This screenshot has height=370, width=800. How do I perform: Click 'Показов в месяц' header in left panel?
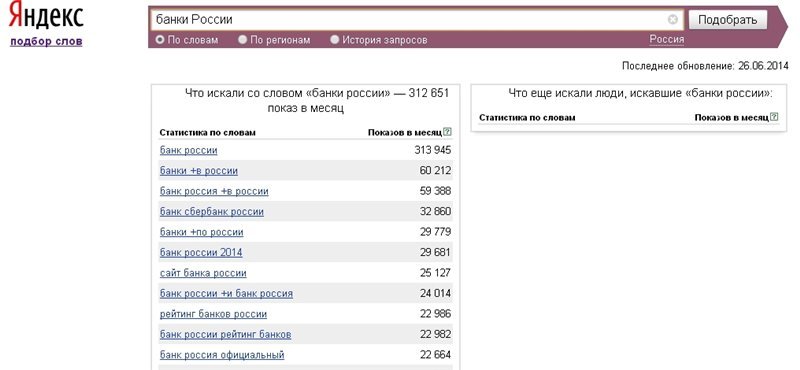405,133
